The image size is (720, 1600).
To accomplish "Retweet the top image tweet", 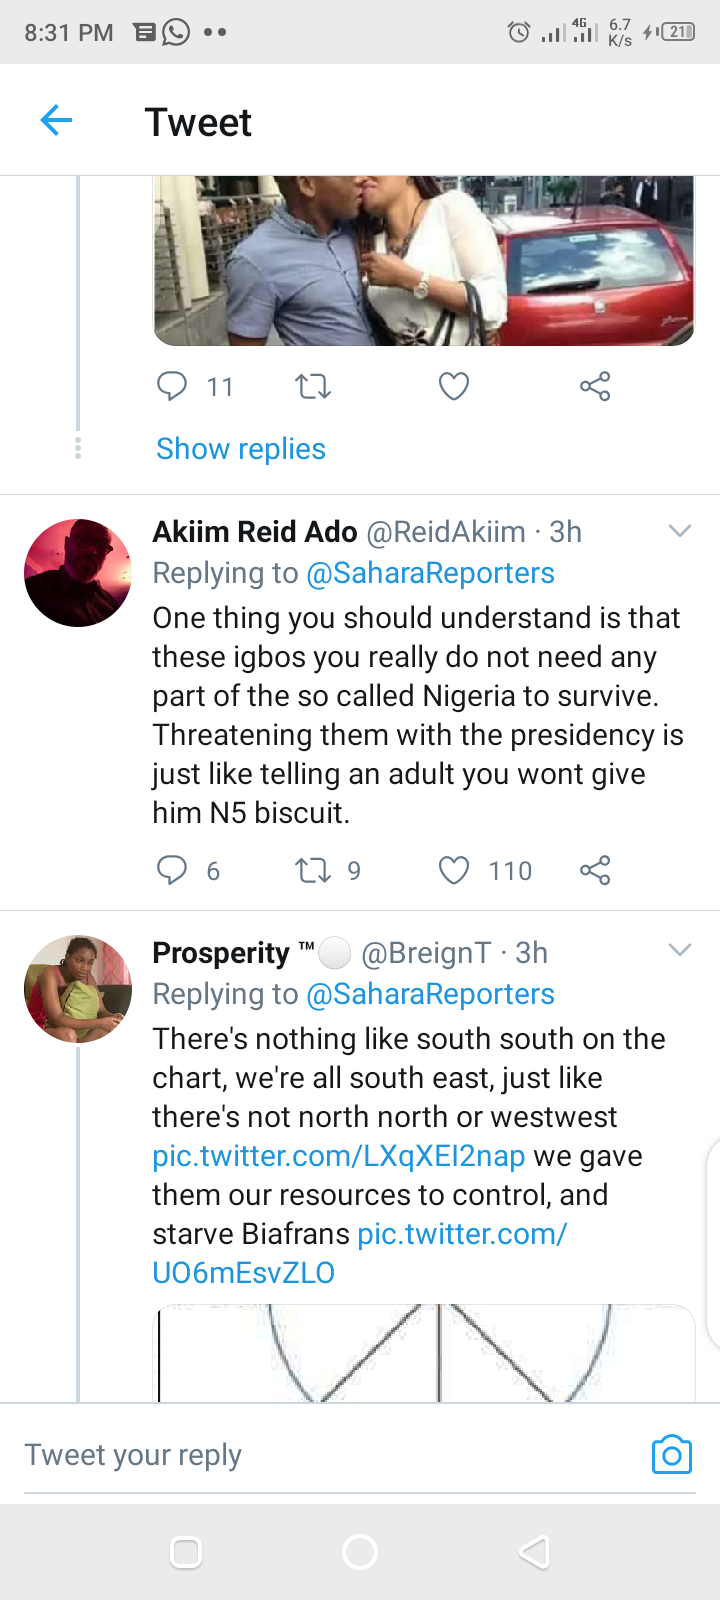I will pos(313,386).
